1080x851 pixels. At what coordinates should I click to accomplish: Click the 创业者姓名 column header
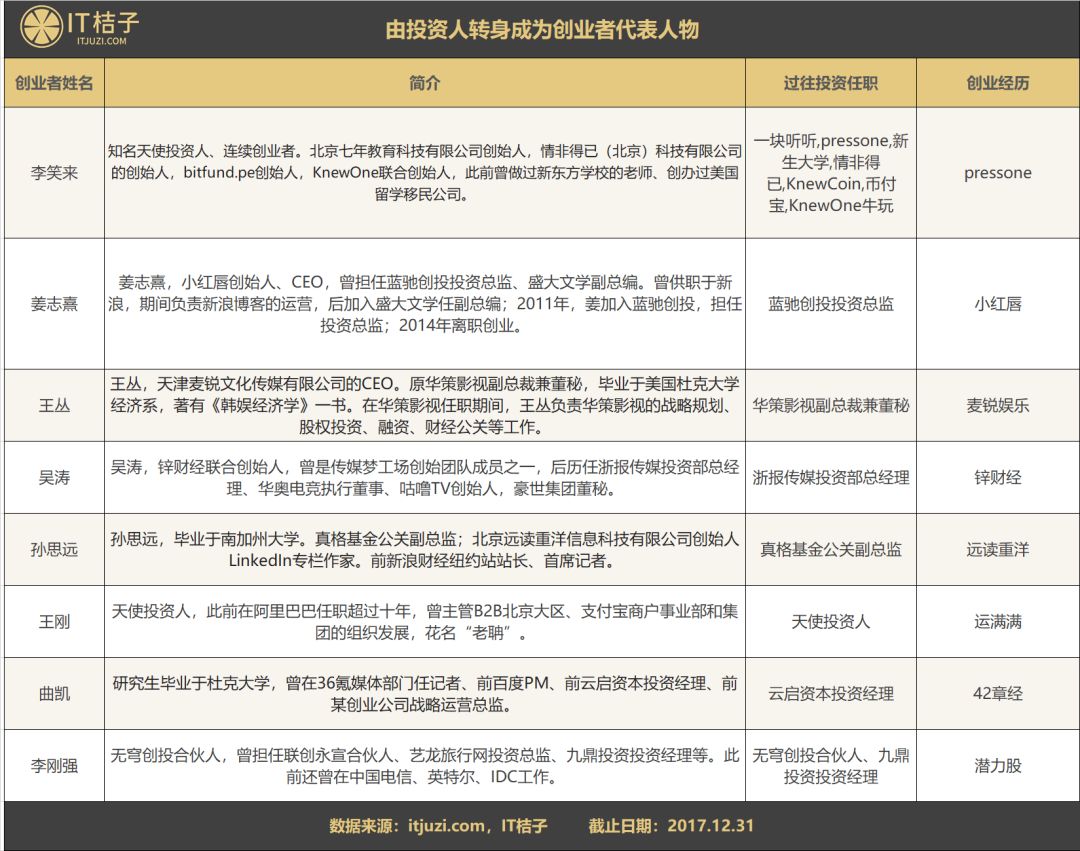pos(54,83)
